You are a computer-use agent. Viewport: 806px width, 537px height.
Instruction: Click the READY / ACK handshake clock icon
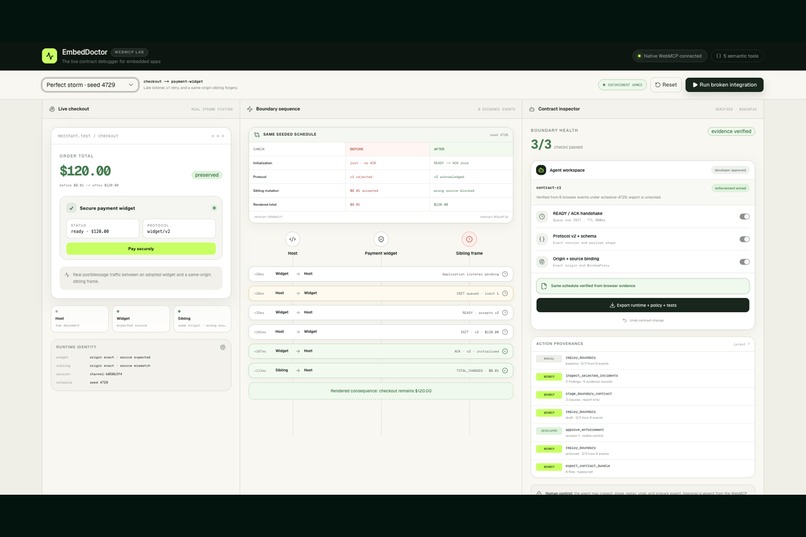click(x=542, y=216)
